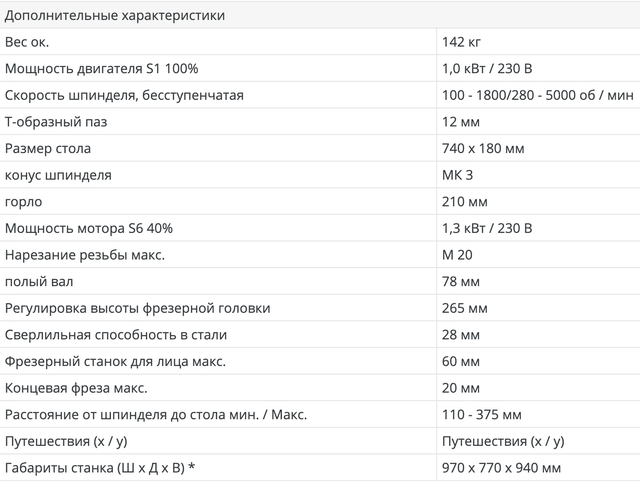Click the МК 3 spindle taper value

(x=458, y=175)
